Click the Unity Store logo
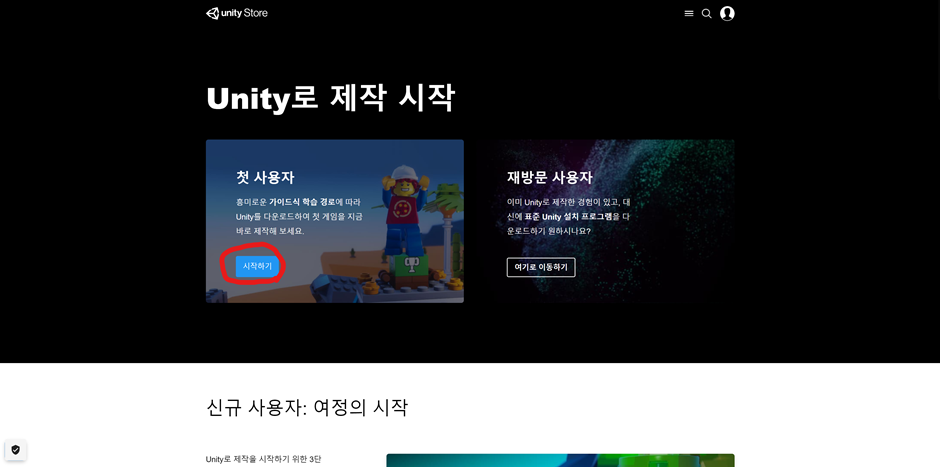This screenshot has height=467, width=940. click(237, 13)
